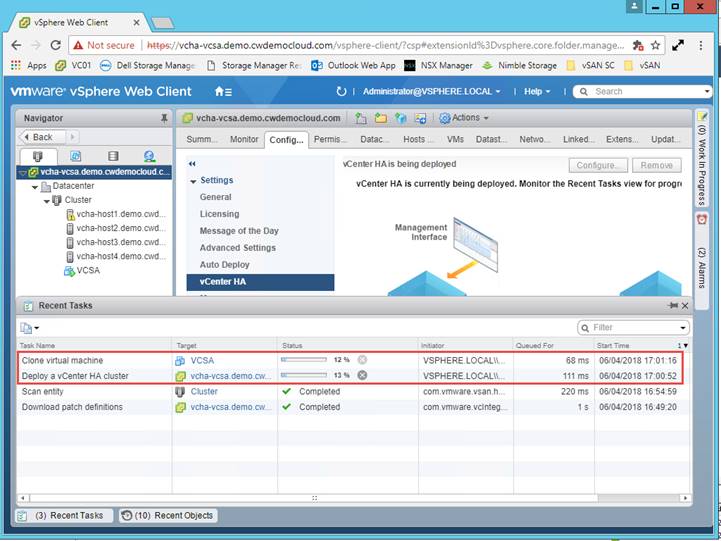721x541 pixels.
Task: Collapse the vcha-vcsa vCenter tree root
Action: 23,172
